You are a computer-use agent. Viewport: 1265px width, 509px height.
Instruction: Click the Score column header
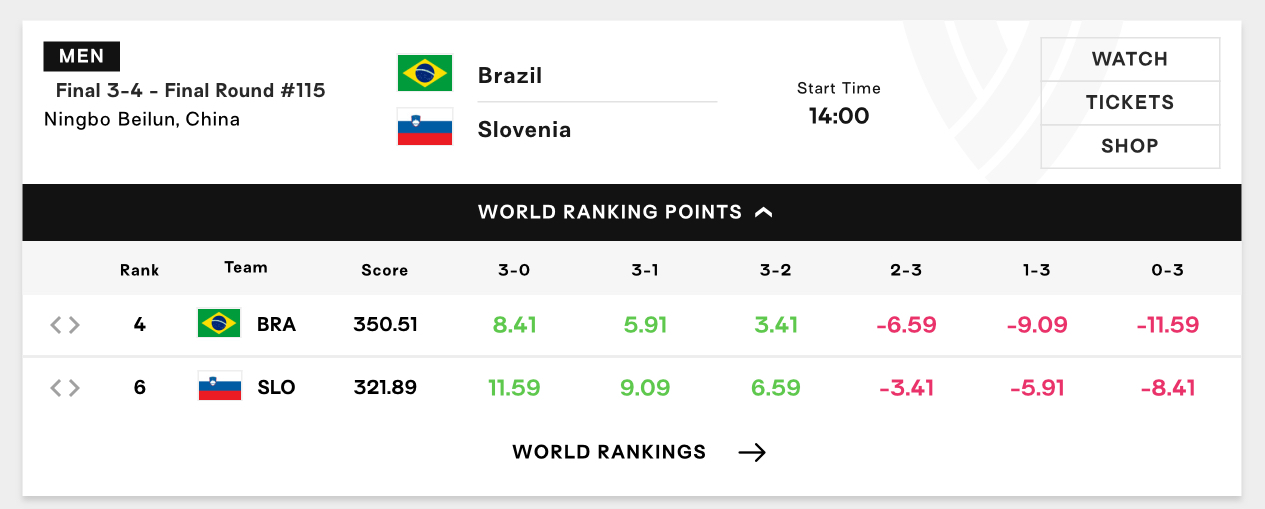point(385,270)
